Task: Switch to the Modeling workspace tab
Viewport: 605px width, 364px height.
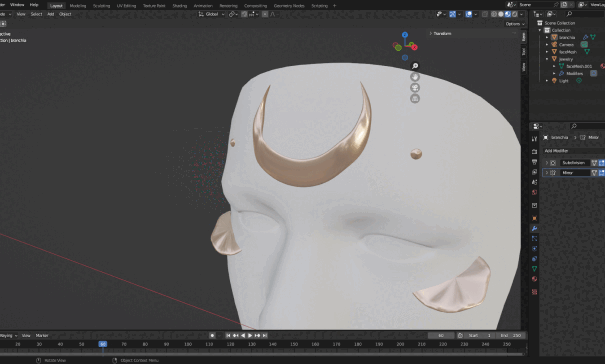Action: 78,6
